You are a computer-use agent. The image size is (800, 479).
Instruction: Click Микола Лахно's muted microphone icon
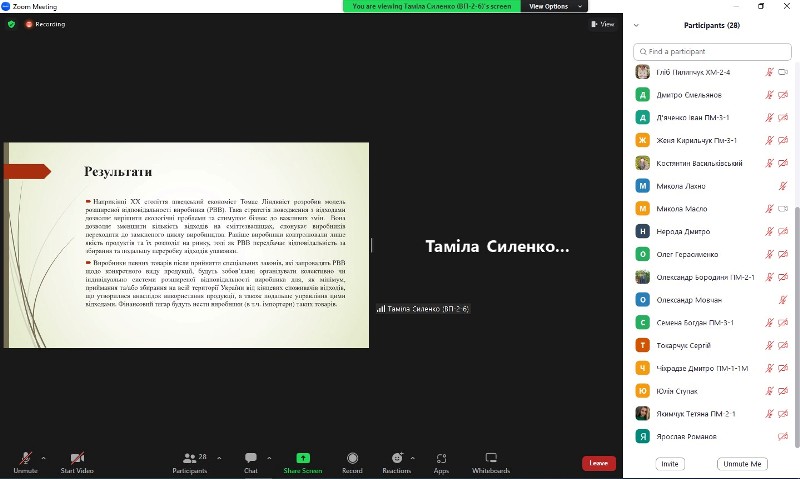(x=783, y=186)
